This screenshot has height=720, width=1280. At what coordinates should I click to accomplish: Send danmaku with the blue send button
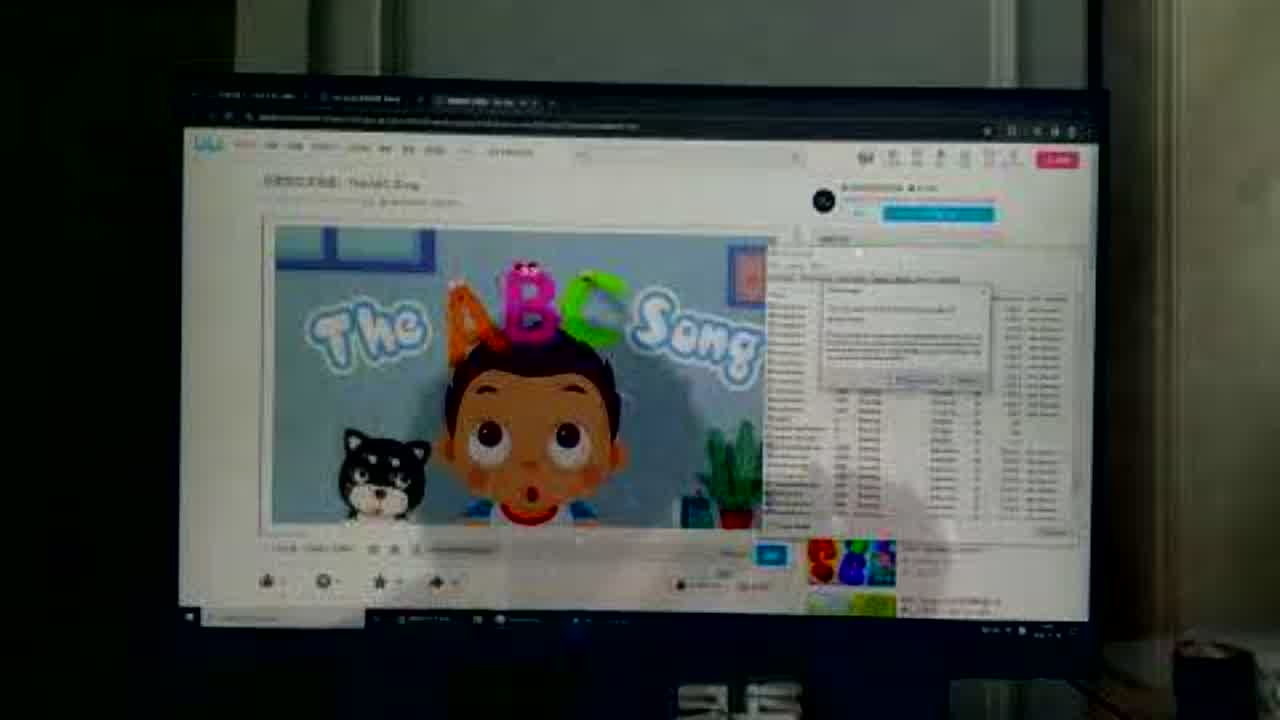(x=771, y=554)
